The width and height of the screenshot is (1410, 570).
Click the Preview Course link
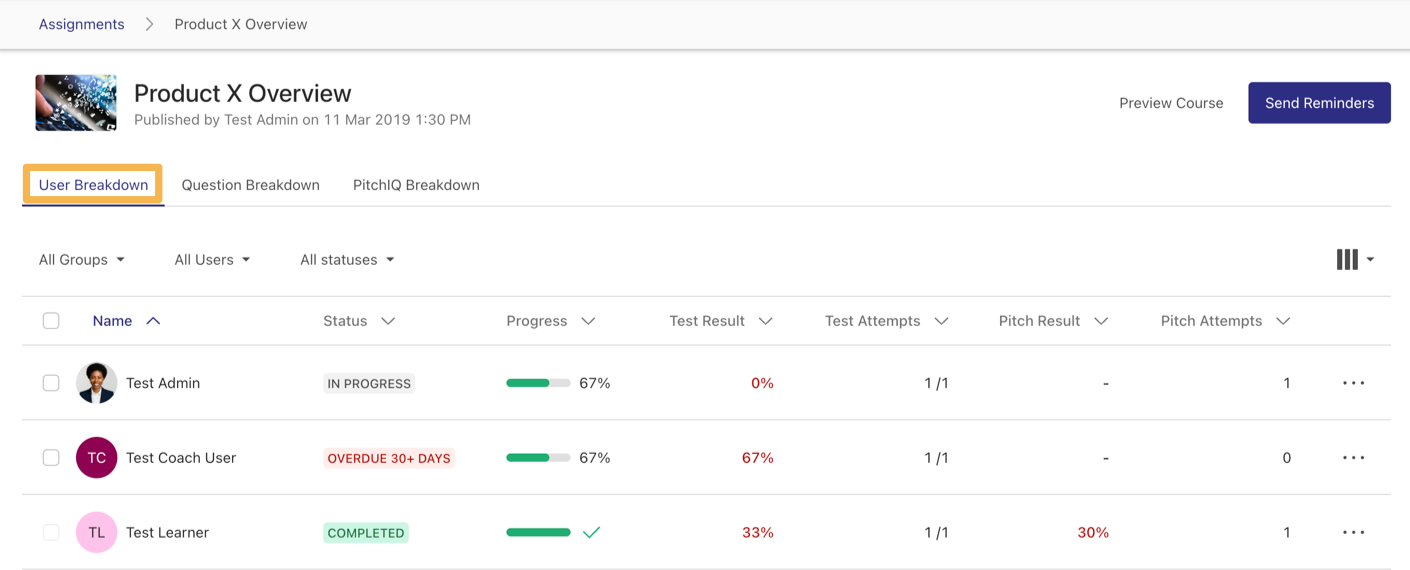click(x=1171, y=103)
